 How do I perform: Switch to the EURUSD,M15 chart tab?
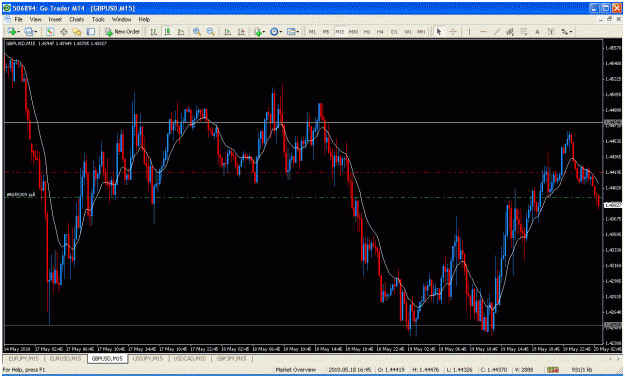tap(65, 358)
